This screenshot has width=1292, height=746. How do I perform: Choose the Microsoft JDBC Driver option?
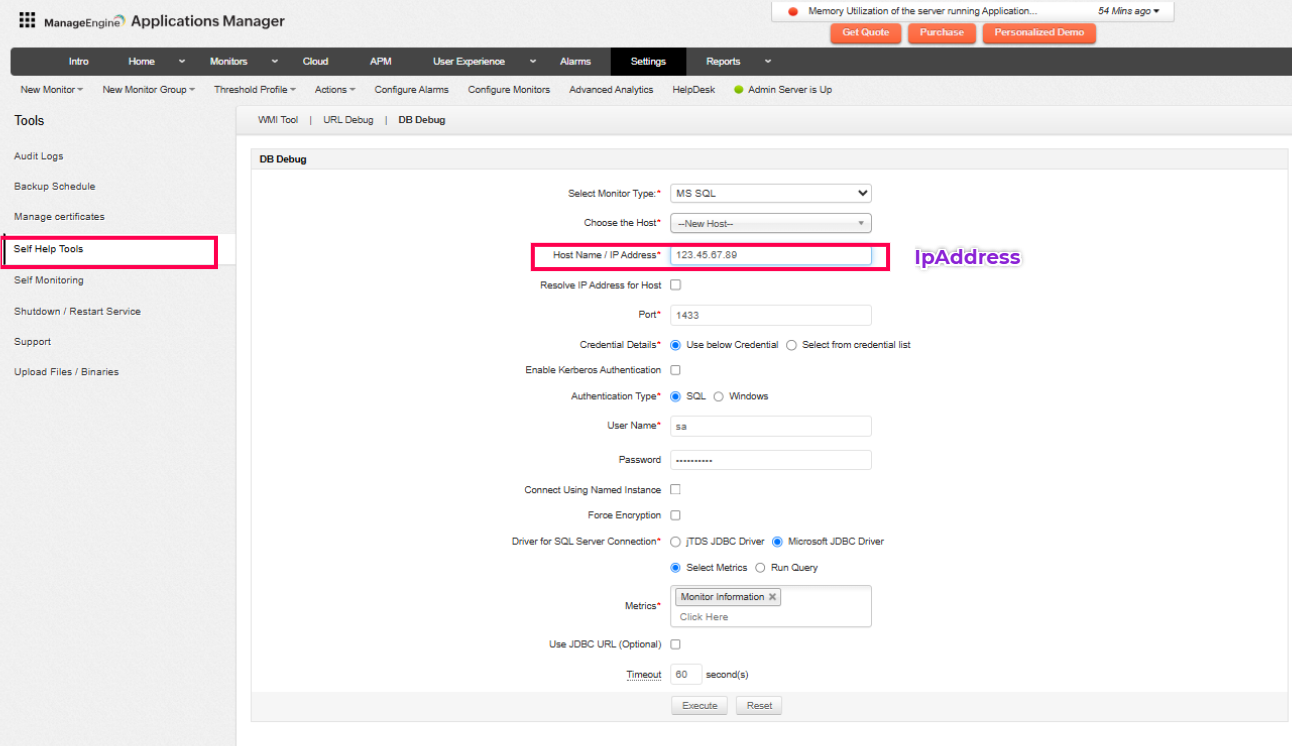tap(778, 542)
